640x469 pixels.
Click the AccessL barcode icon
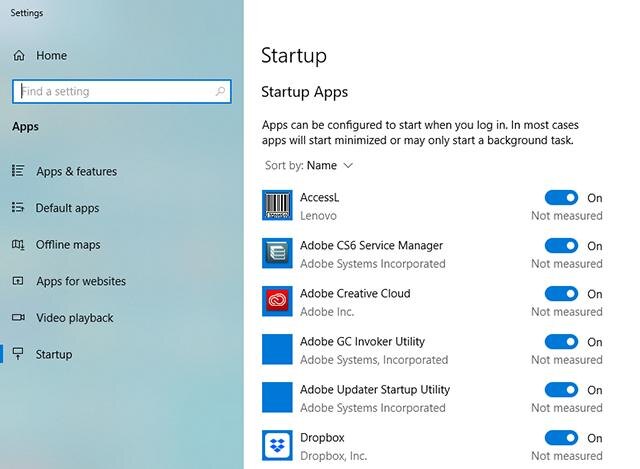277,205
